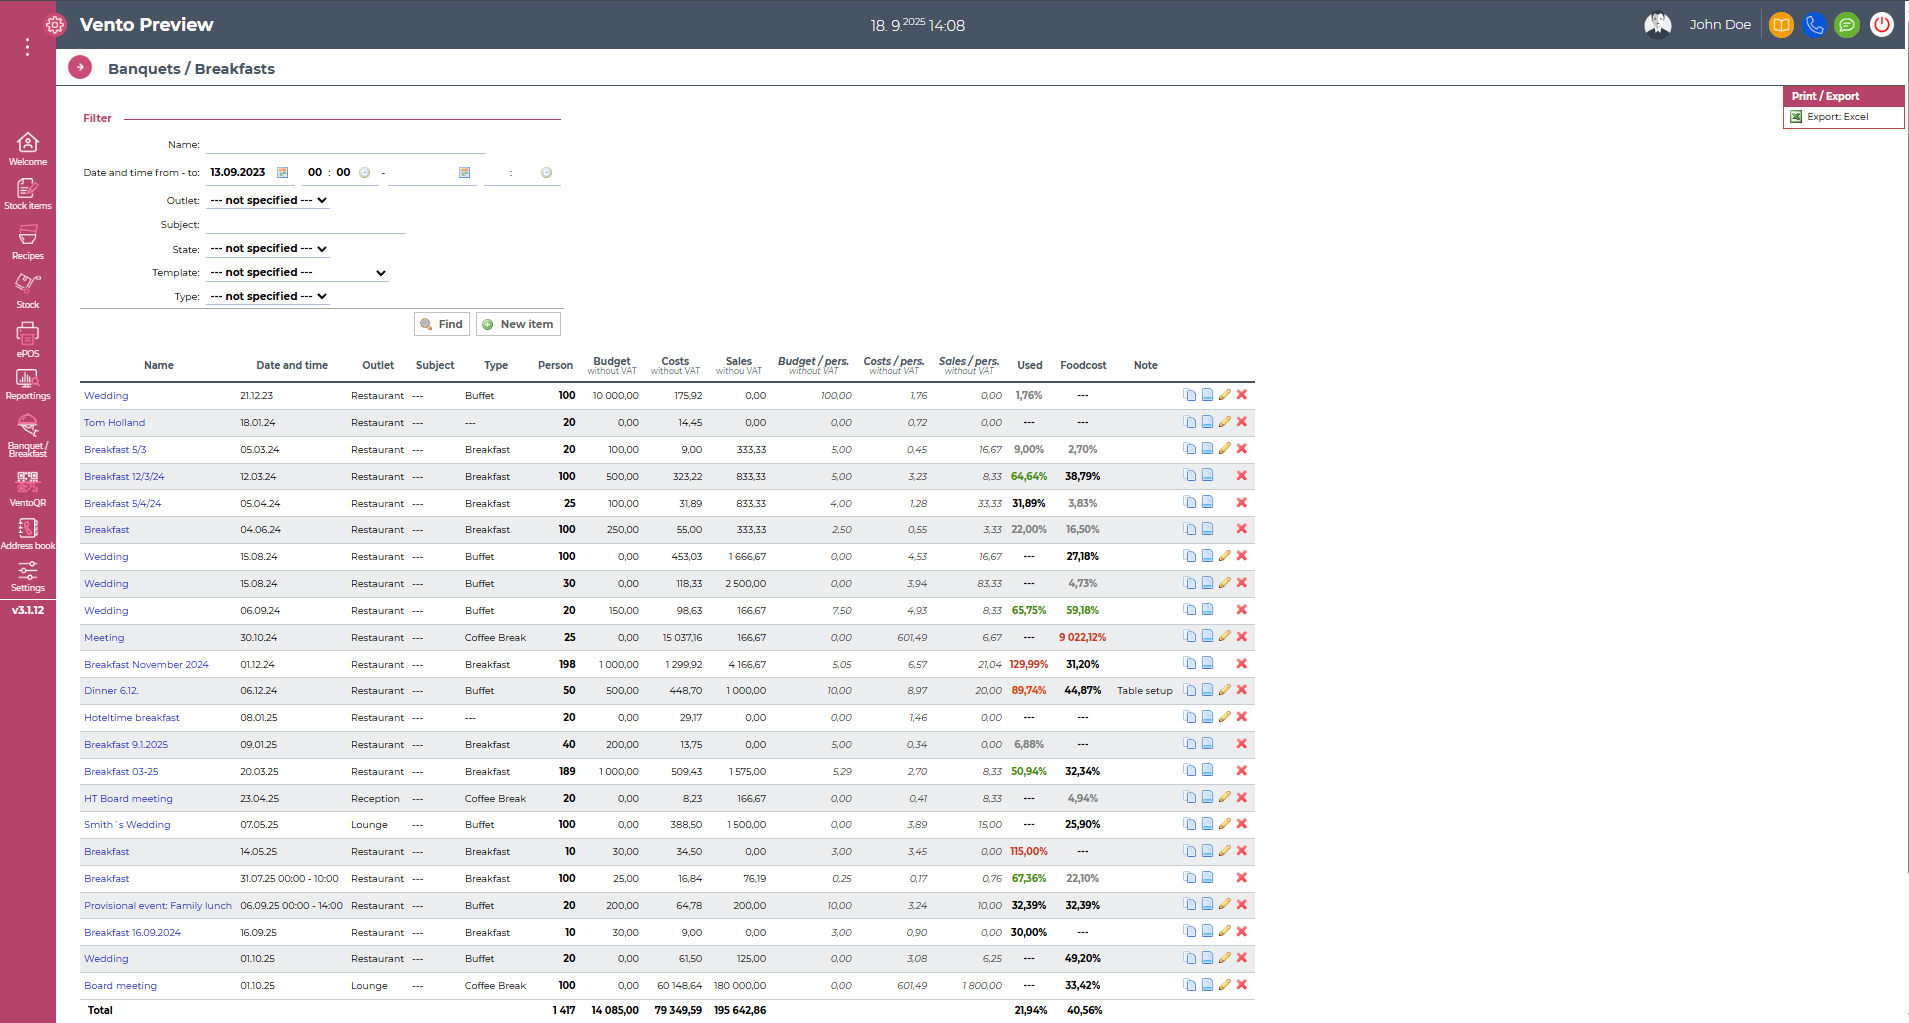The width and height of the screenshot is (1909, 1023).
Task: Open Reportings from the sidebar
Action: [28, 384]
